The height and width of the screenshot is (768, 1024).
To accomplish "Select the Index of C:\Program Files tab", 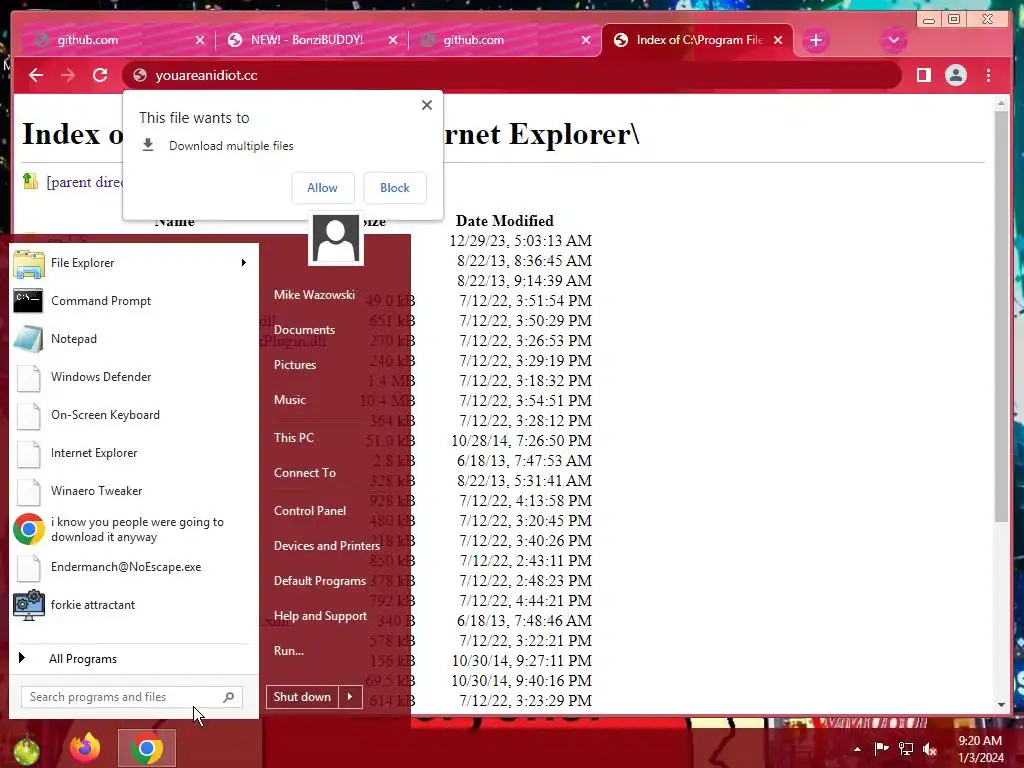I will pos(699,40).
